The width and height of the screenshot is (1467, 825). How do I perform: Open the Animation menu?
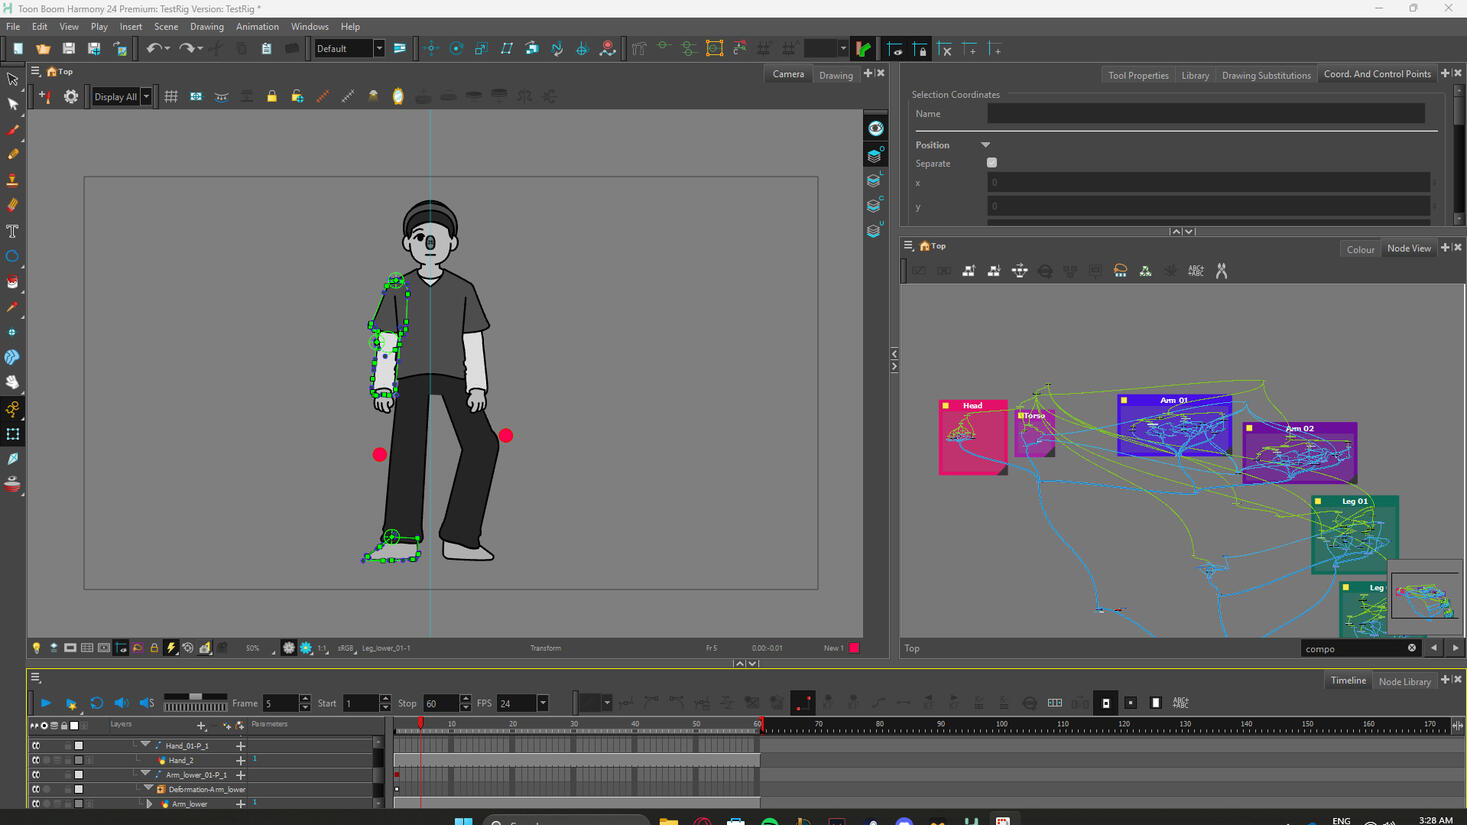pos(257,27)
